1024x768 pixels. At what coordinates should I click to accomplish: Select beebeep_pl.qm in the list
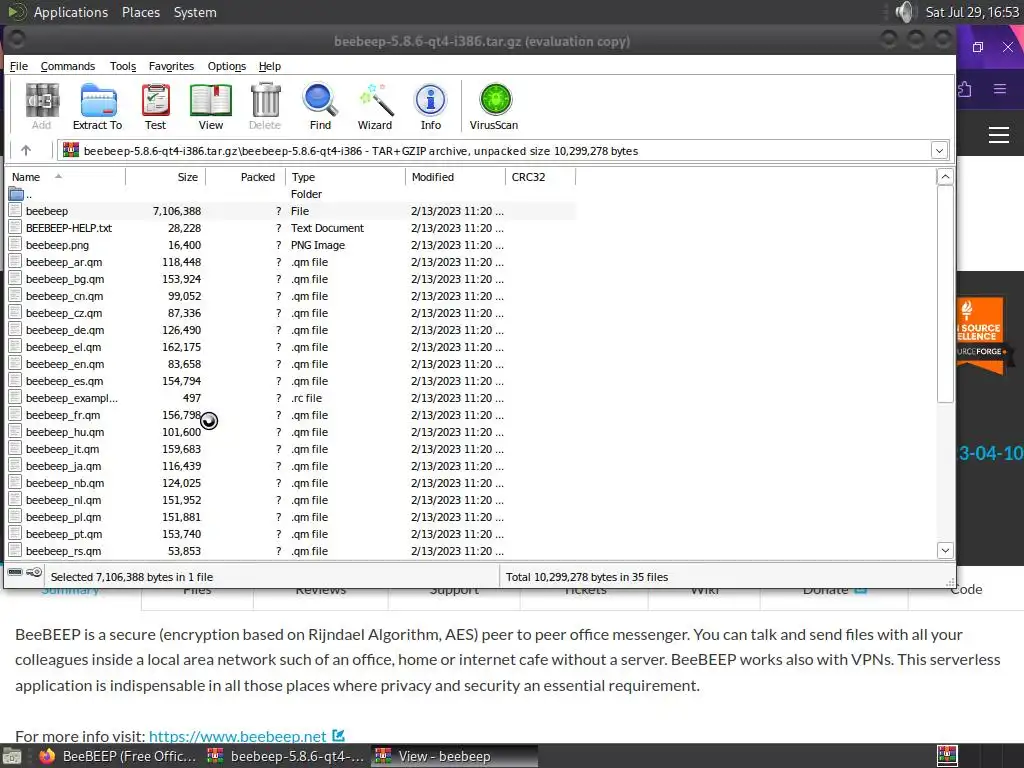pos(291,517)
